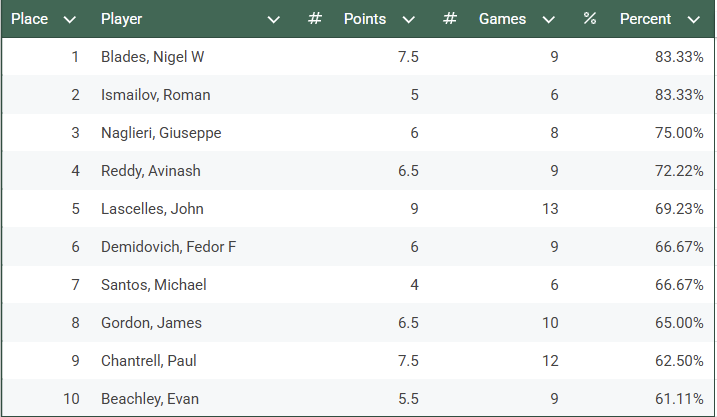Screen dimensions: 717x417
Task: Click the # icon before Points
Action: 315,19
